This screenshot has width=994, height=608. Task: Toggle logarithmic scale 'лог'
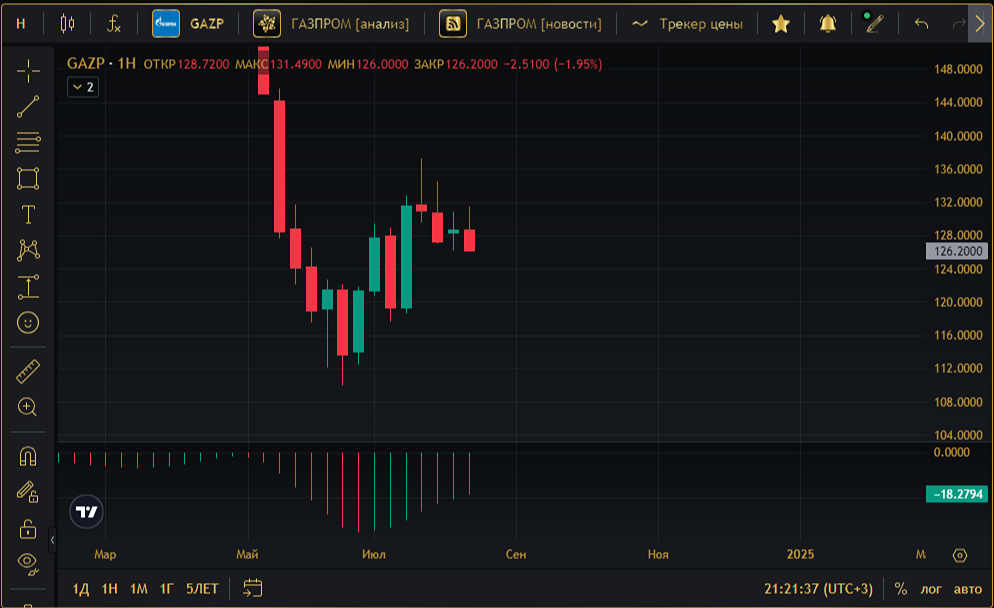tap(931, 589)
